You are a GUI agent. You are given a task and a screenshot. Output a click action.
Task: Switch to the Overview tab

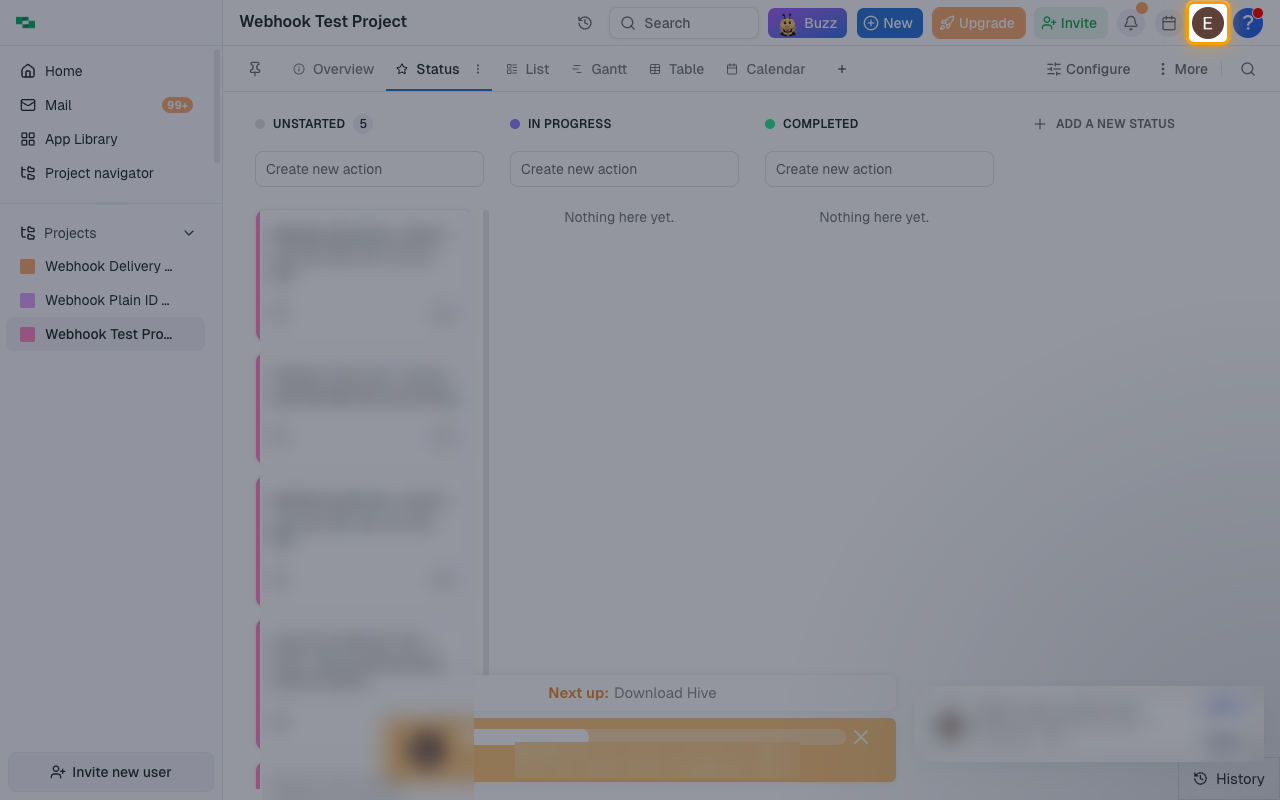click(x=334, y=69)
